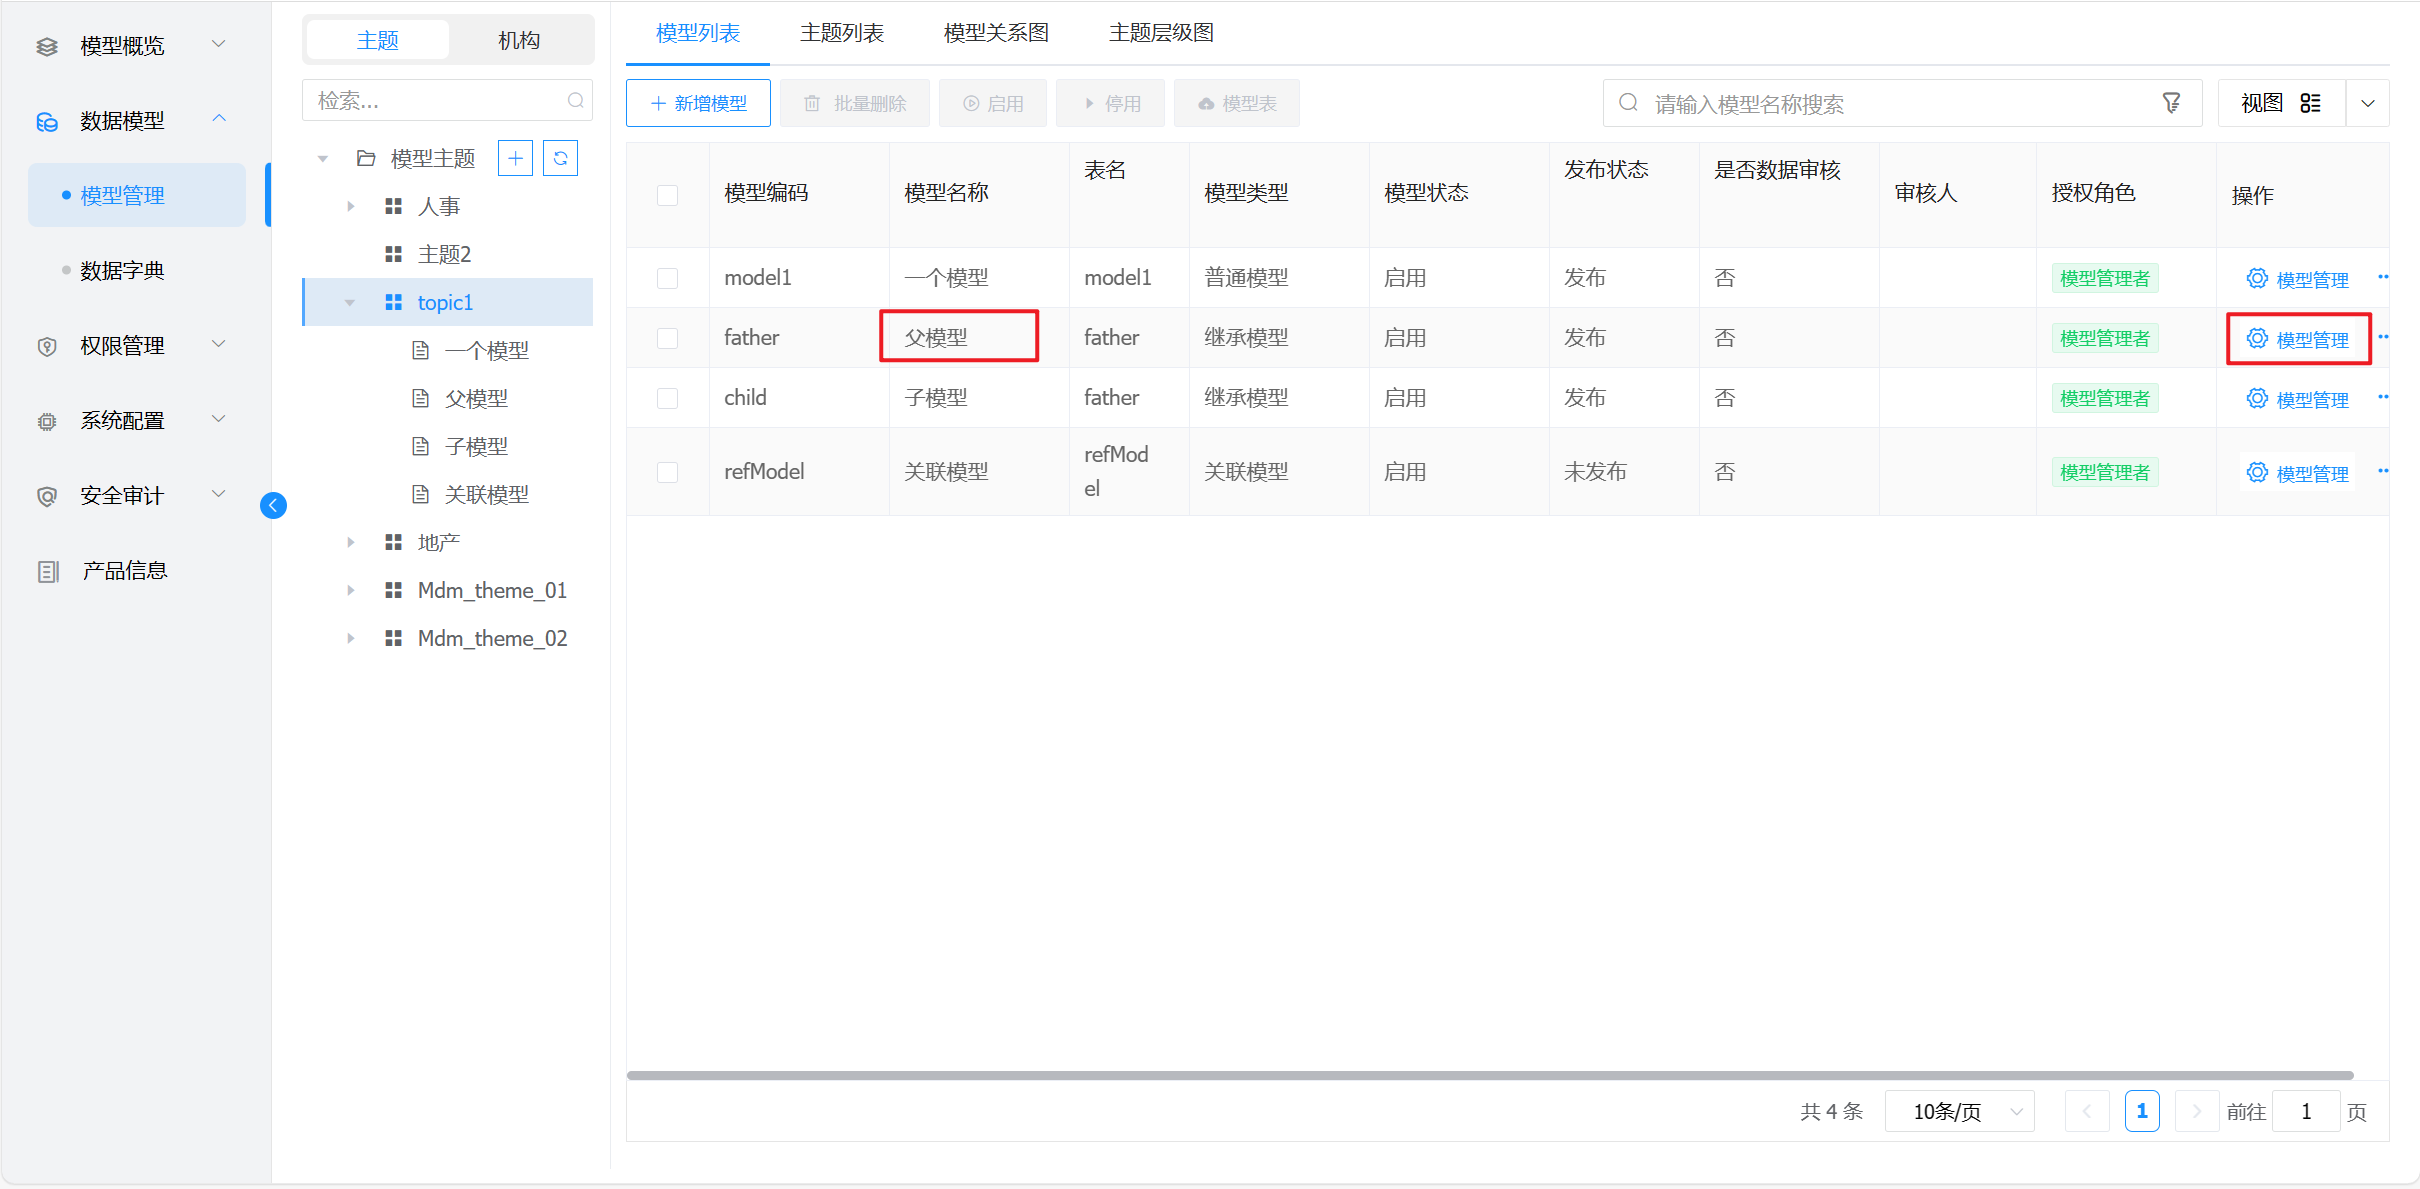Click the blue collapse-sidebar arrow button
The height and width of the screenshot is (1189, 2420).
pyautogui.click(x=273, y=505)
